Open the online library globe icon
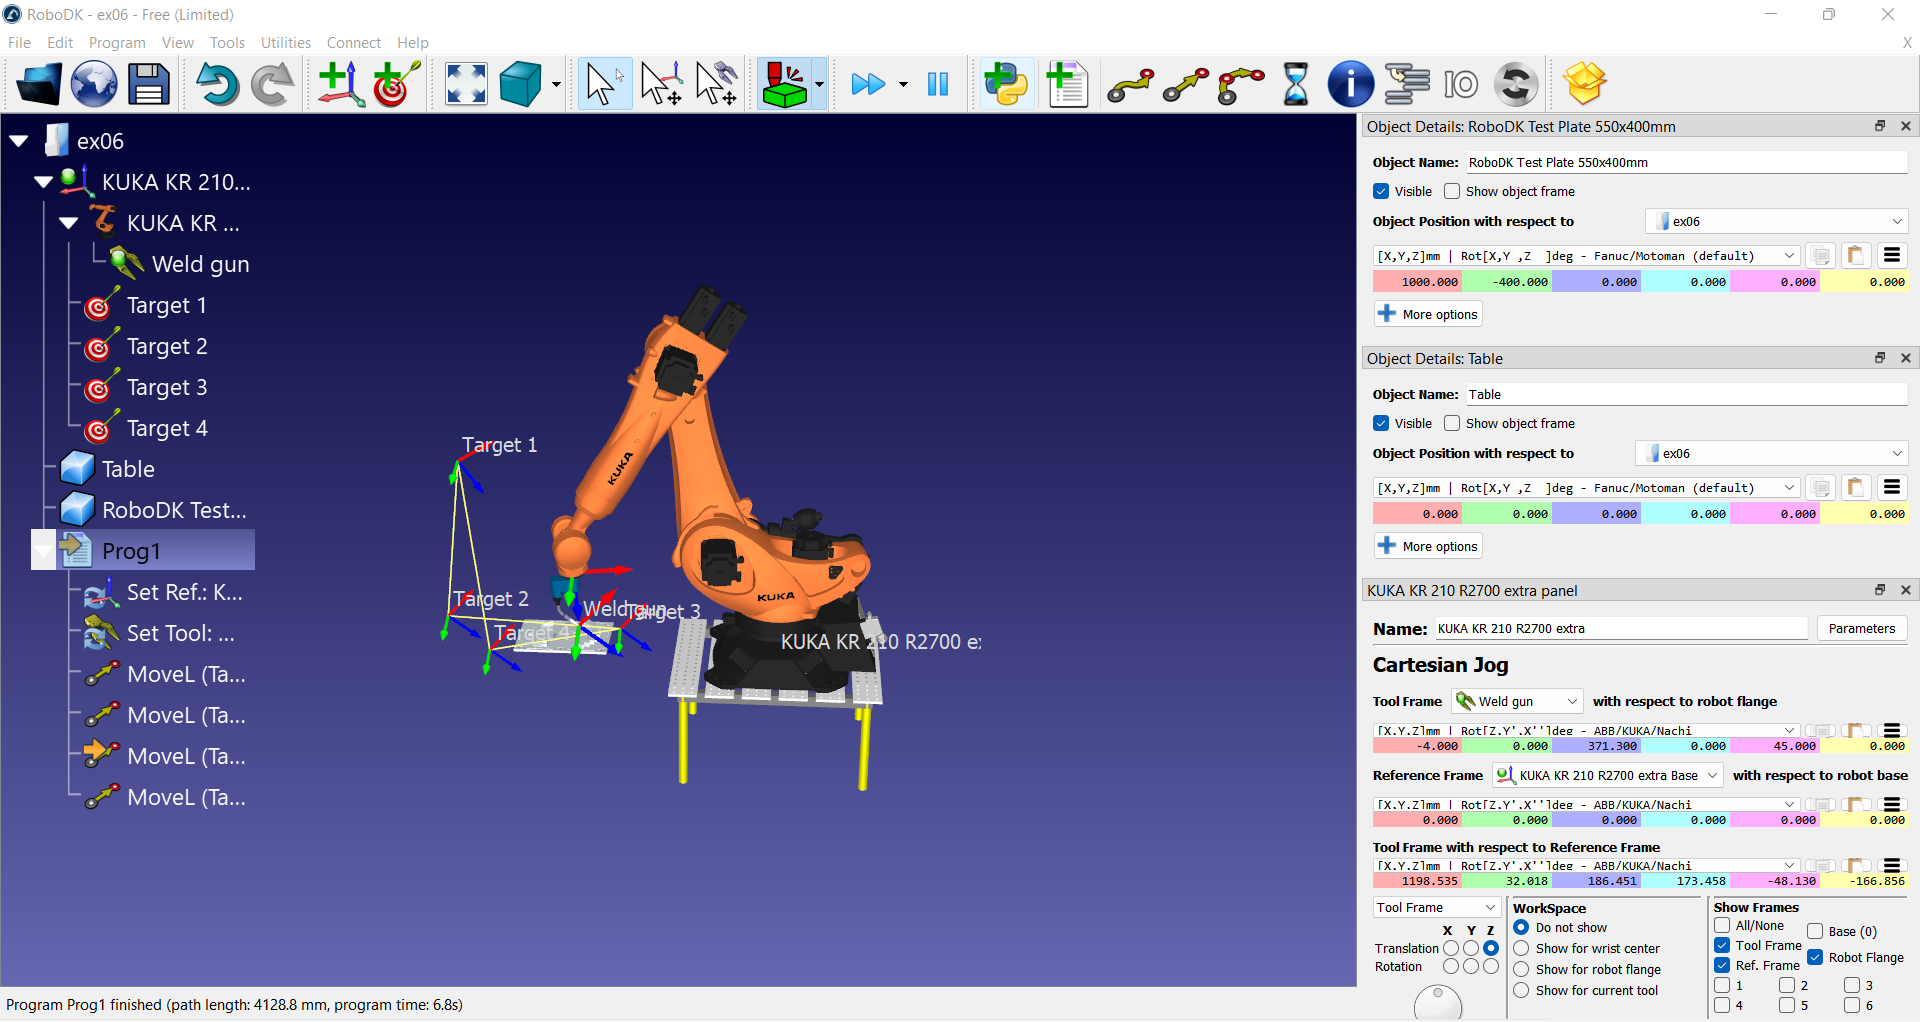 (94, 84)
